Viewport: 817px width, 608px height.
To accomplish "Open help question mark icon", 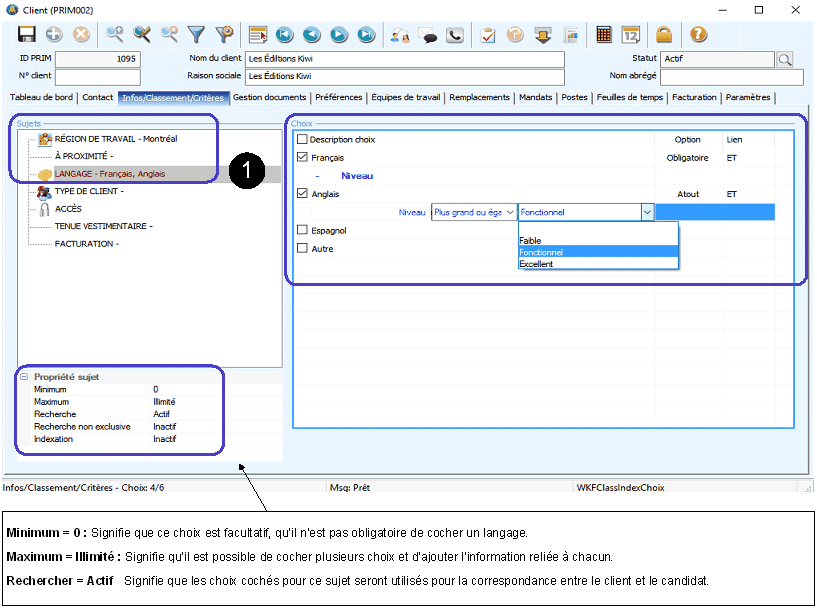I will pyautogui.click(x=698, y=34).
